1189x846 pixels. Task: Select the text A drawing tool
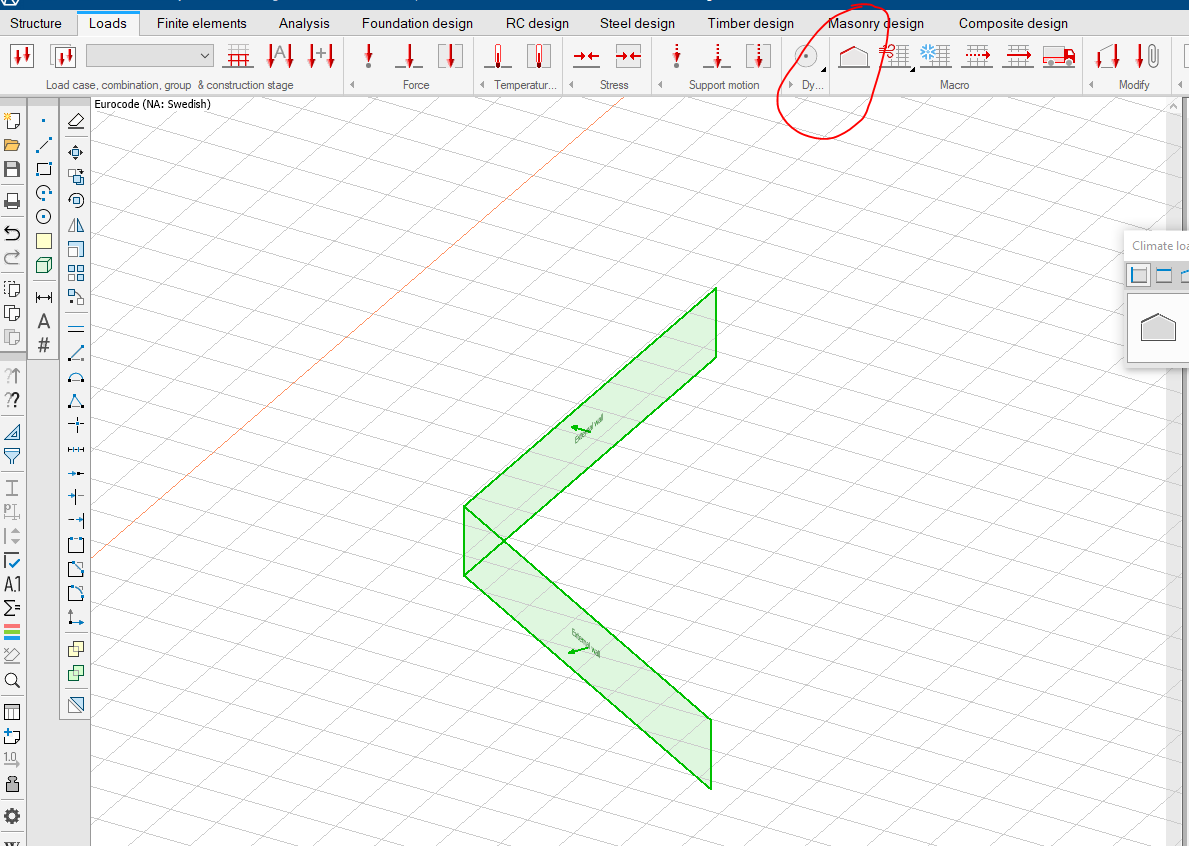[44, 321]
